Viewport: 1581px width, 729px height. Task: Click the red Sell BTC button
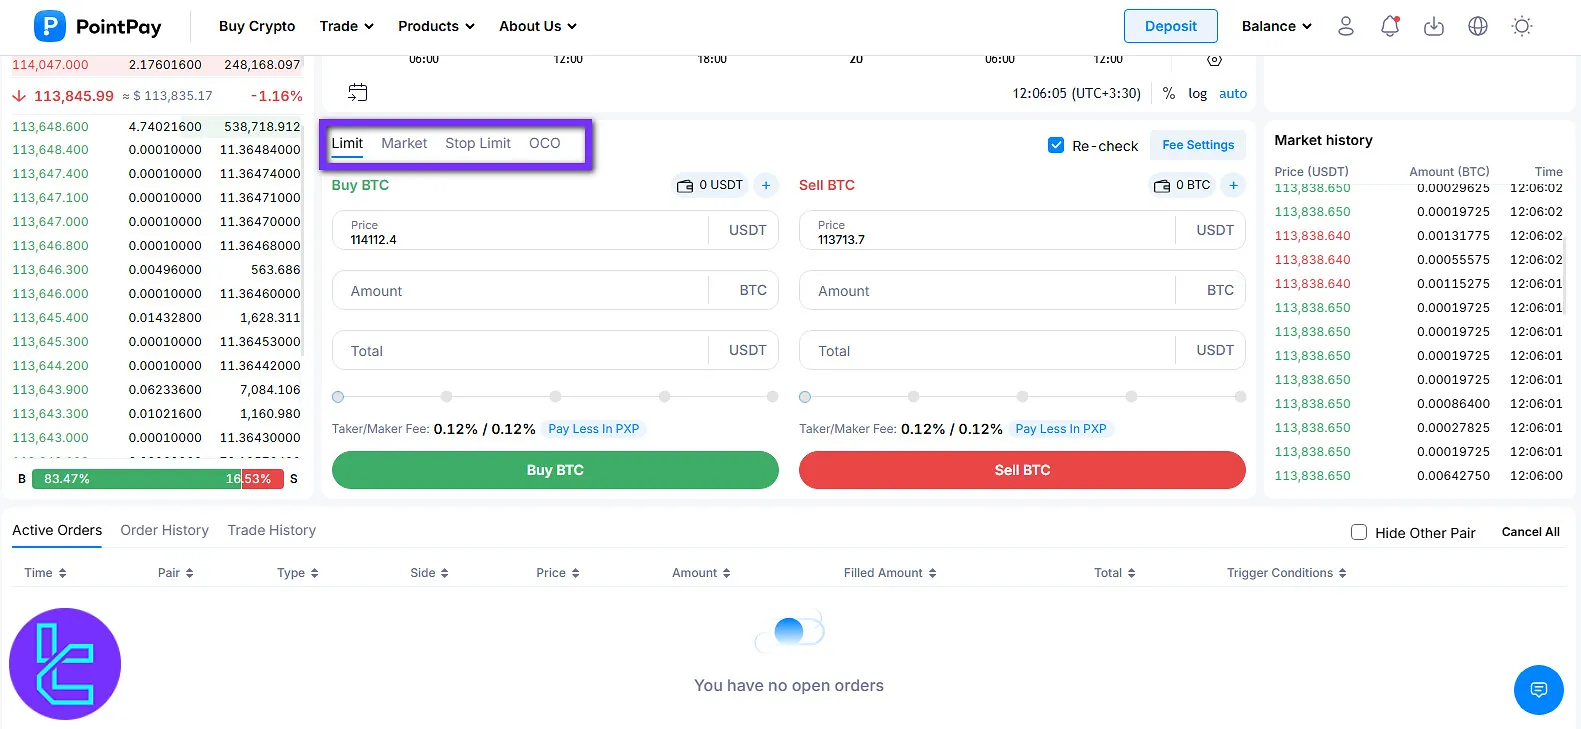[x=1022, y=470]
